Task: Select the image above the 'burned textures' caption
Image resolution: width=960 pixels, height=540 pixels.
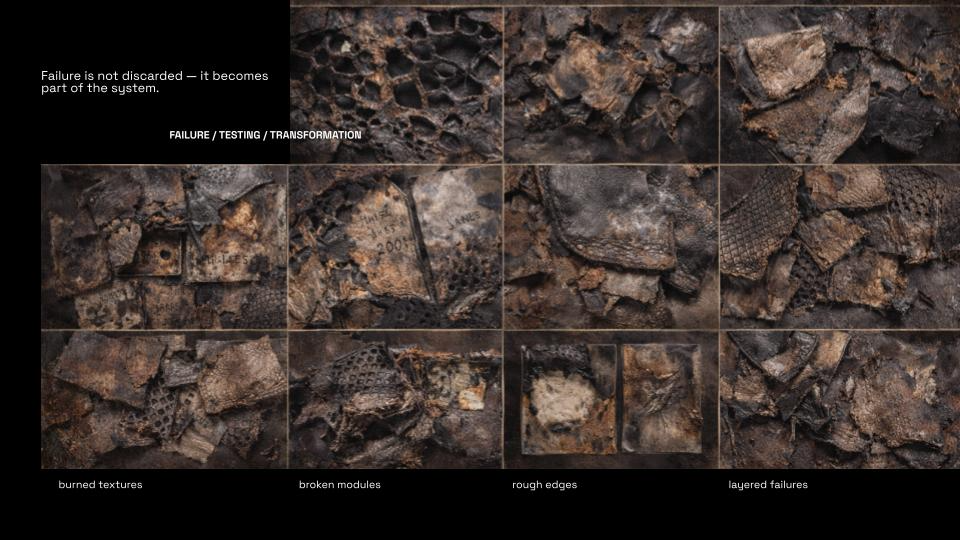Action: click(x=164, y=400)
